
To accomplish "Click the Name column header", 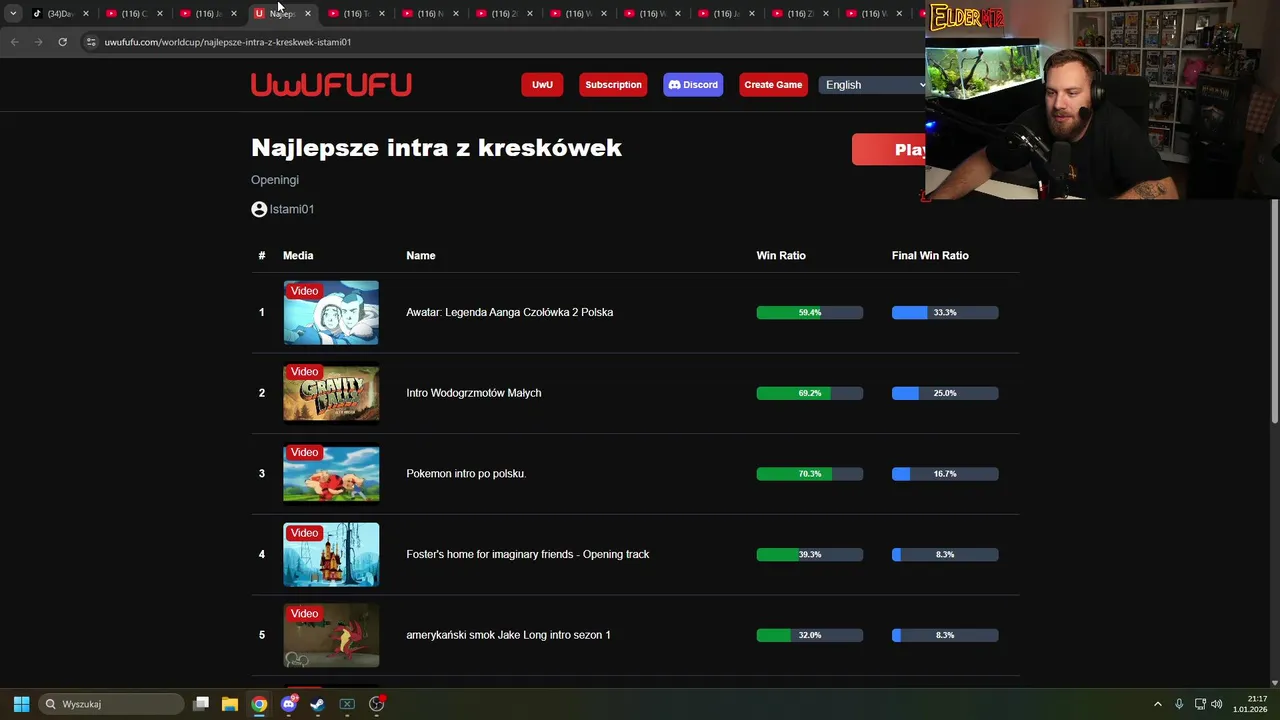I will (x=421, y=256).
